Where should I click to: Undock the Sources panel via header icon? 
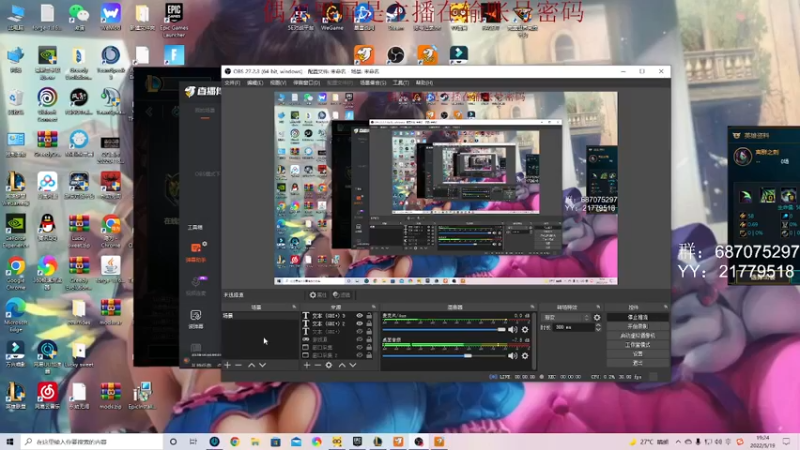pyautogui.click(x=373, y=307)
